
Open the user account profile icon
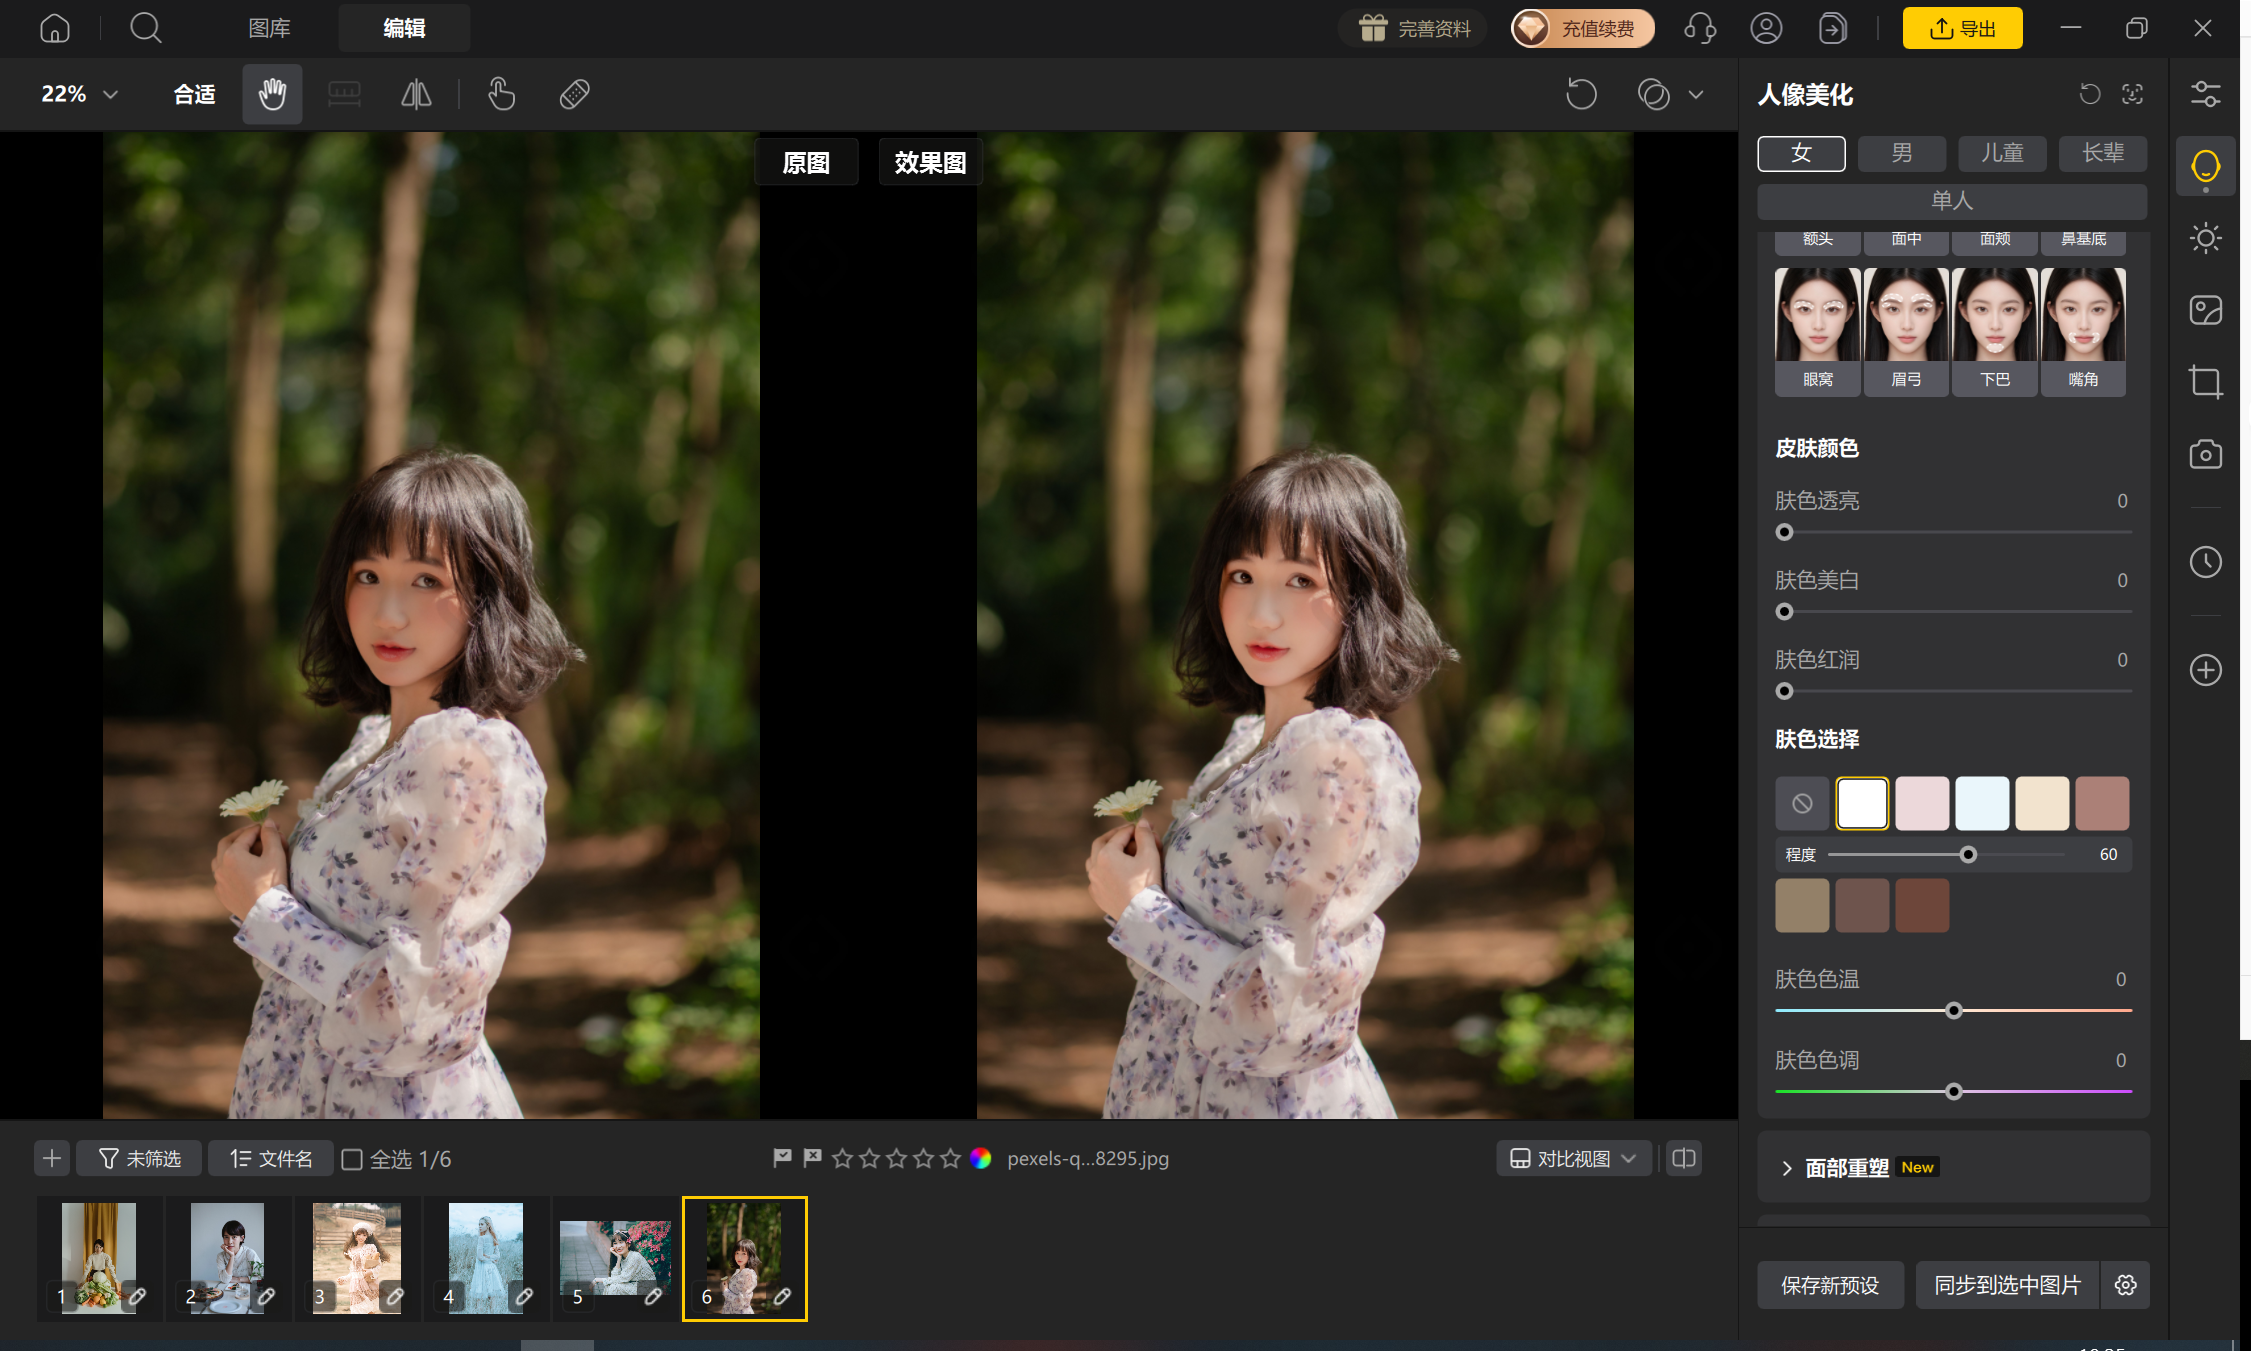click(x=1766, y=28)
